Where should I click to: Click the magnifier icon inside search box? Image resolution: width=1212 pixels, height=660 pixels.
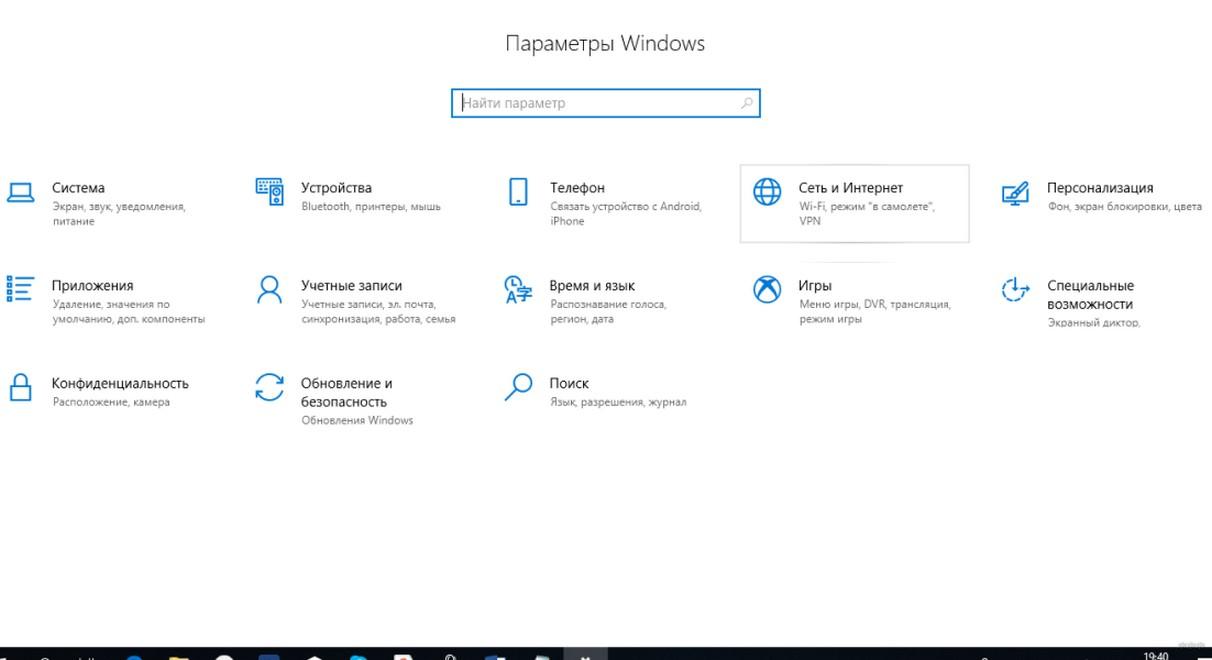(747, 103)
